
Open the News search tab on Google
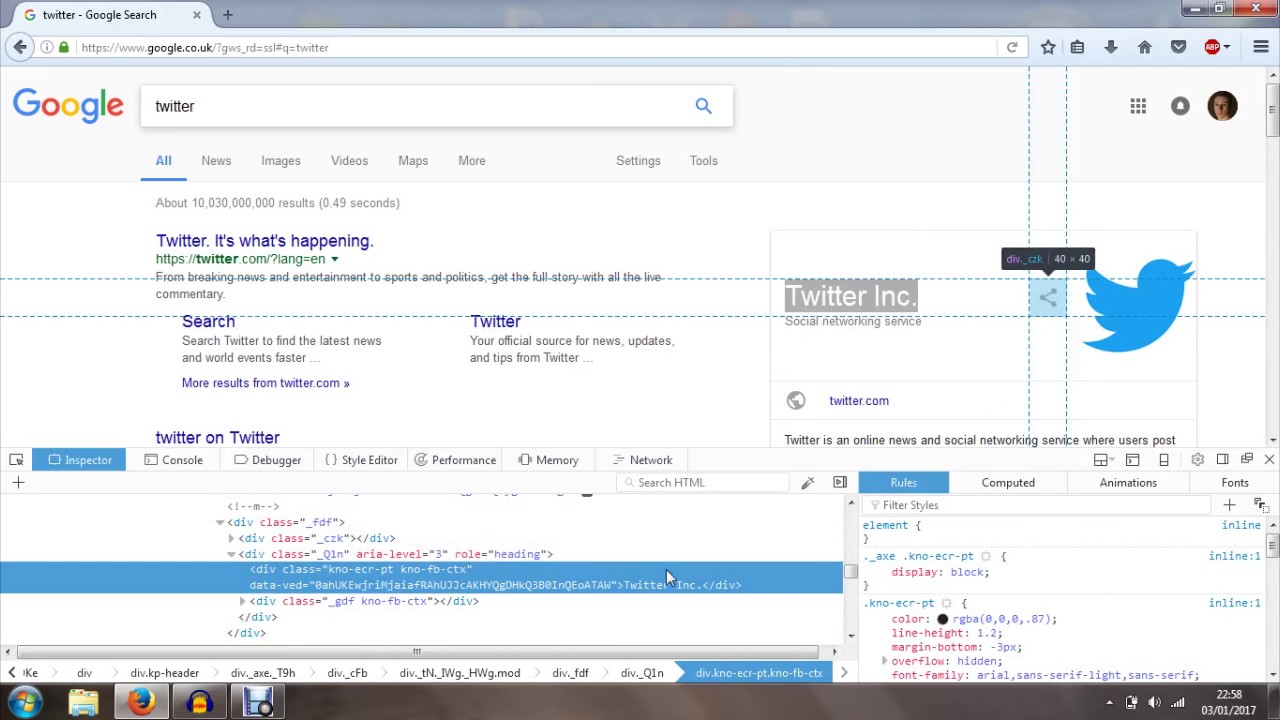point(216,161)
